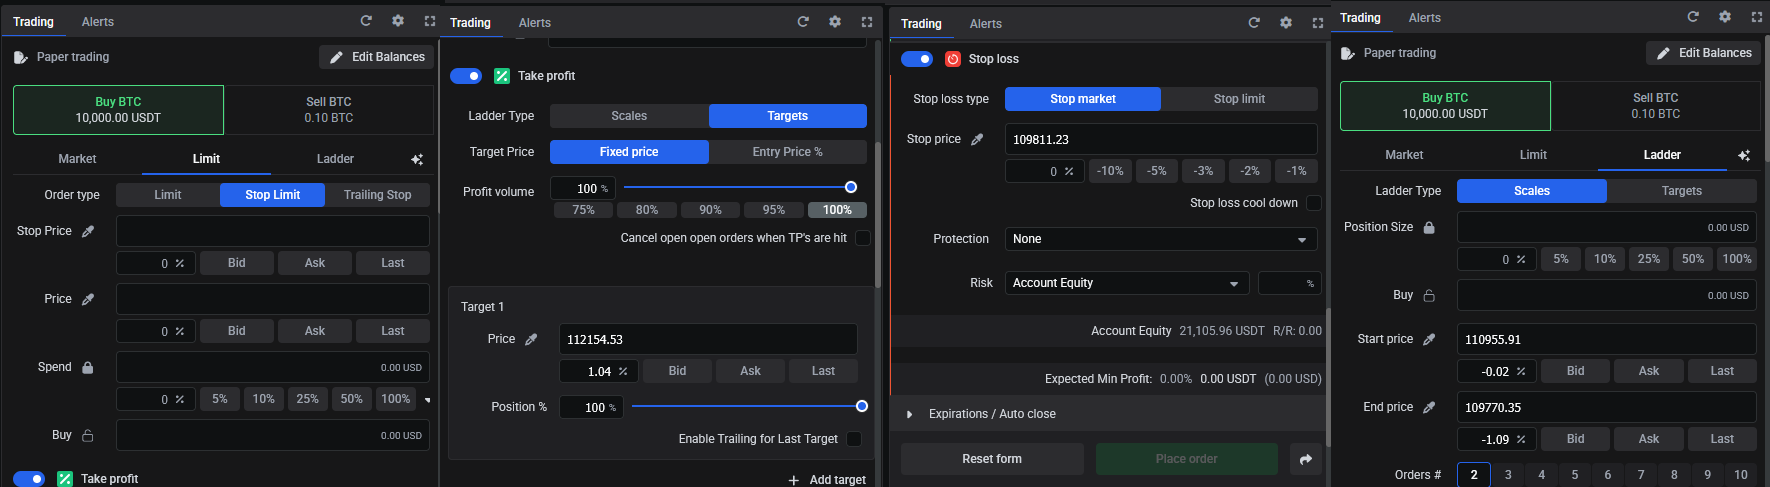Click the 25% button under Position Size
Viewport: 1770px width, 487px height.
1649,259
